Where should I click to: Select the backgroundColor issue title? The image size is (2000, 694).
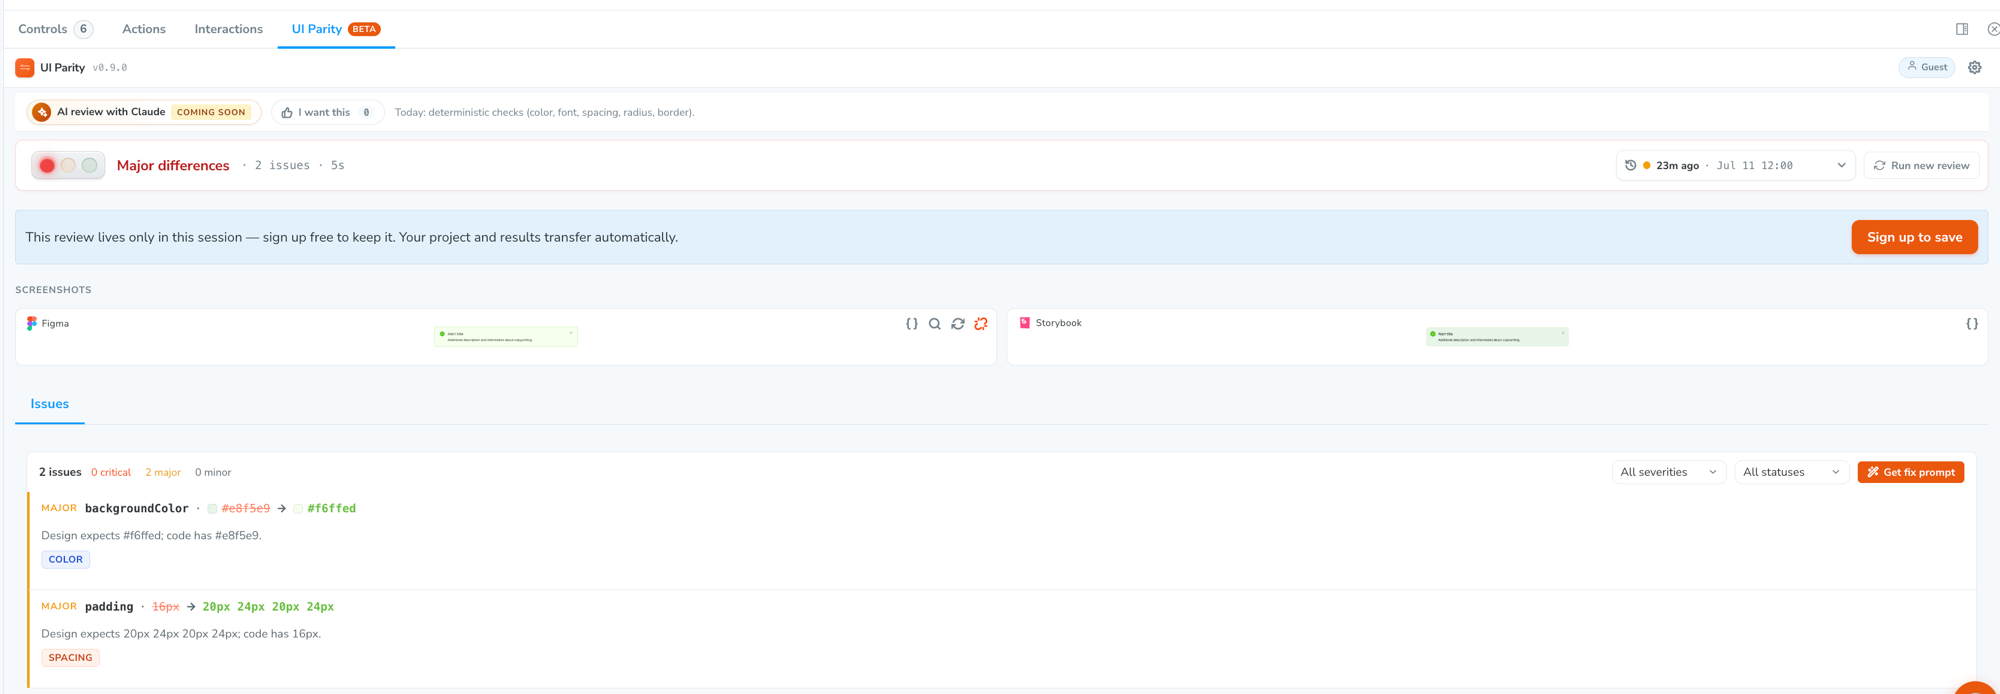(x=137, y=508)
